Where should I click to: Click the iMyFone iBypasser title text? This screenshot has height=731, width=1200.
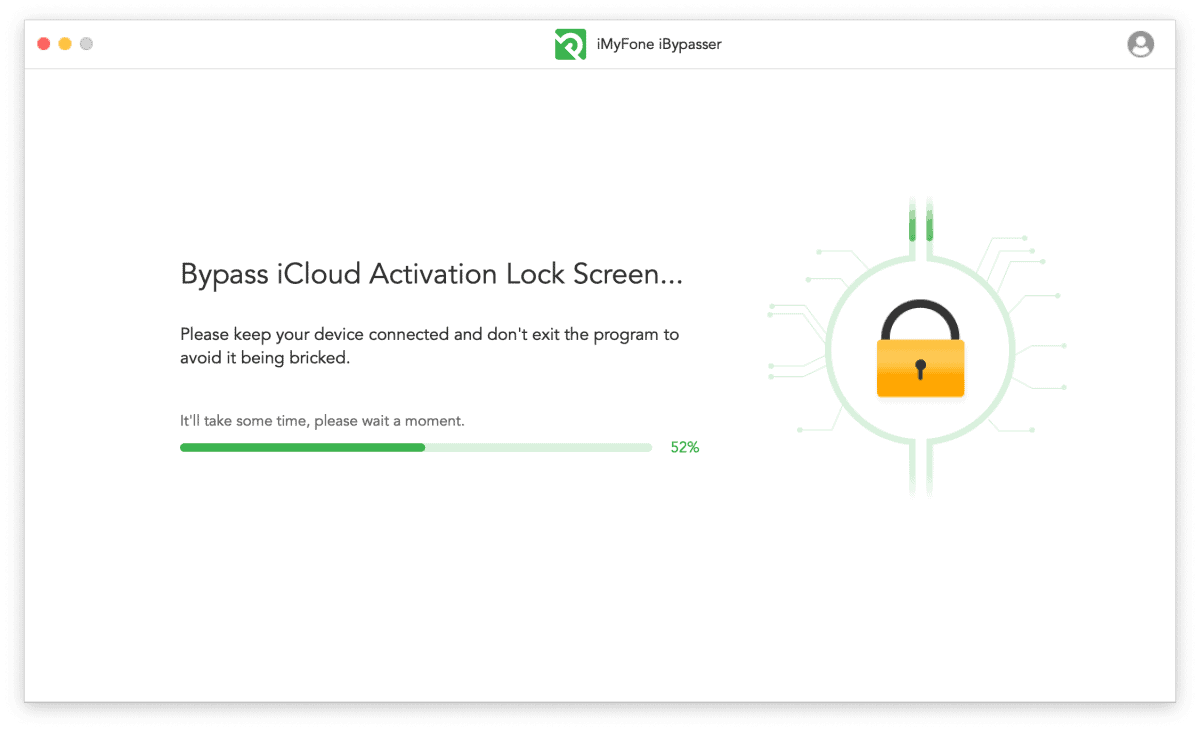tap(659, 44)
